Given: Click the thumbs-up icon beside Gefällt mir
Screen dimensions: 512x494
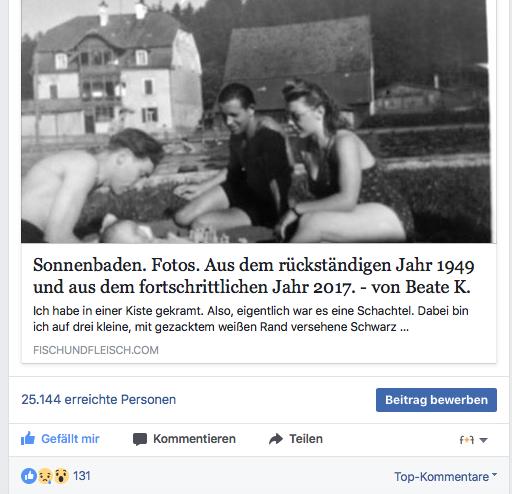Looking at the screenshot, I should tap(28, 438).
